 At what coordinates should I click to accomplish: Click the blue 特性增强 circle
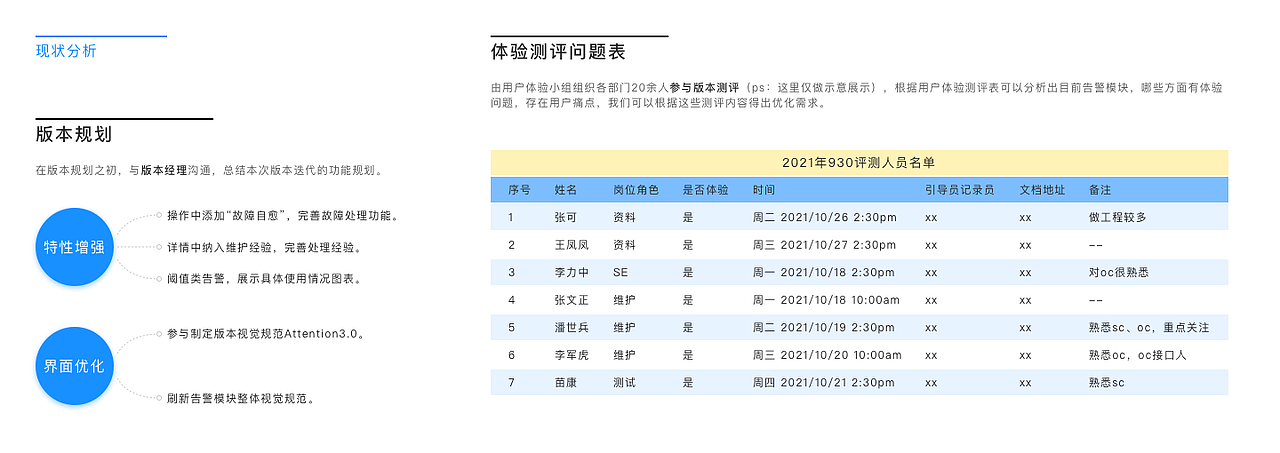[74, 246]
